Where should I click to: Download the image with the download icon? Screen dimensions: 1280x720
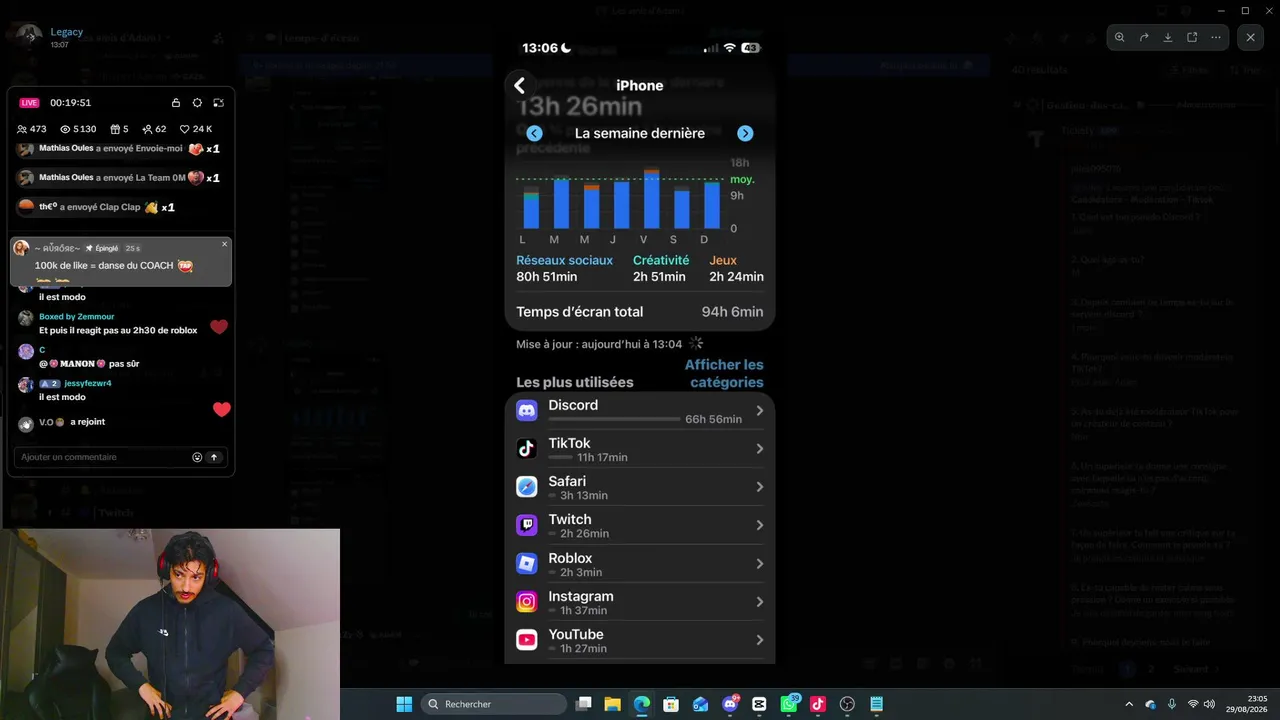coord(1168,37)
